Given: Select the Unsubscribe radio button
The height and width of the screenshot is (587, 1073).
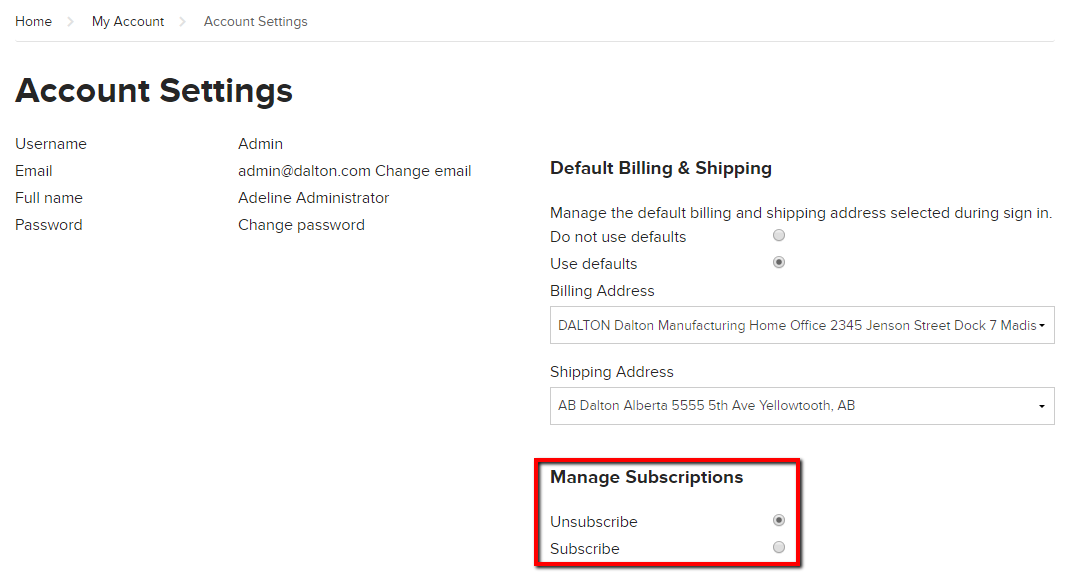Looking at the screenshot, I should (x=778, y=520).
